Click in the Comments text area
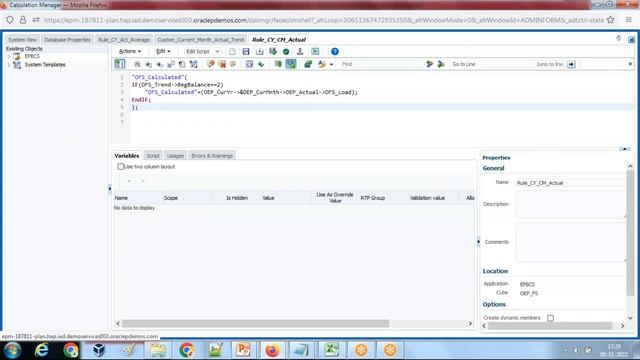The image size is (640, 360). click(570, 242)
